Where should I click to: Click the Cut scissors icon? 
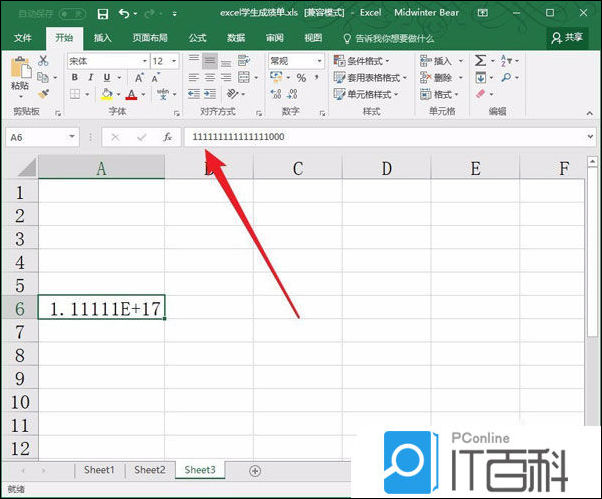[x=43, y=60]
